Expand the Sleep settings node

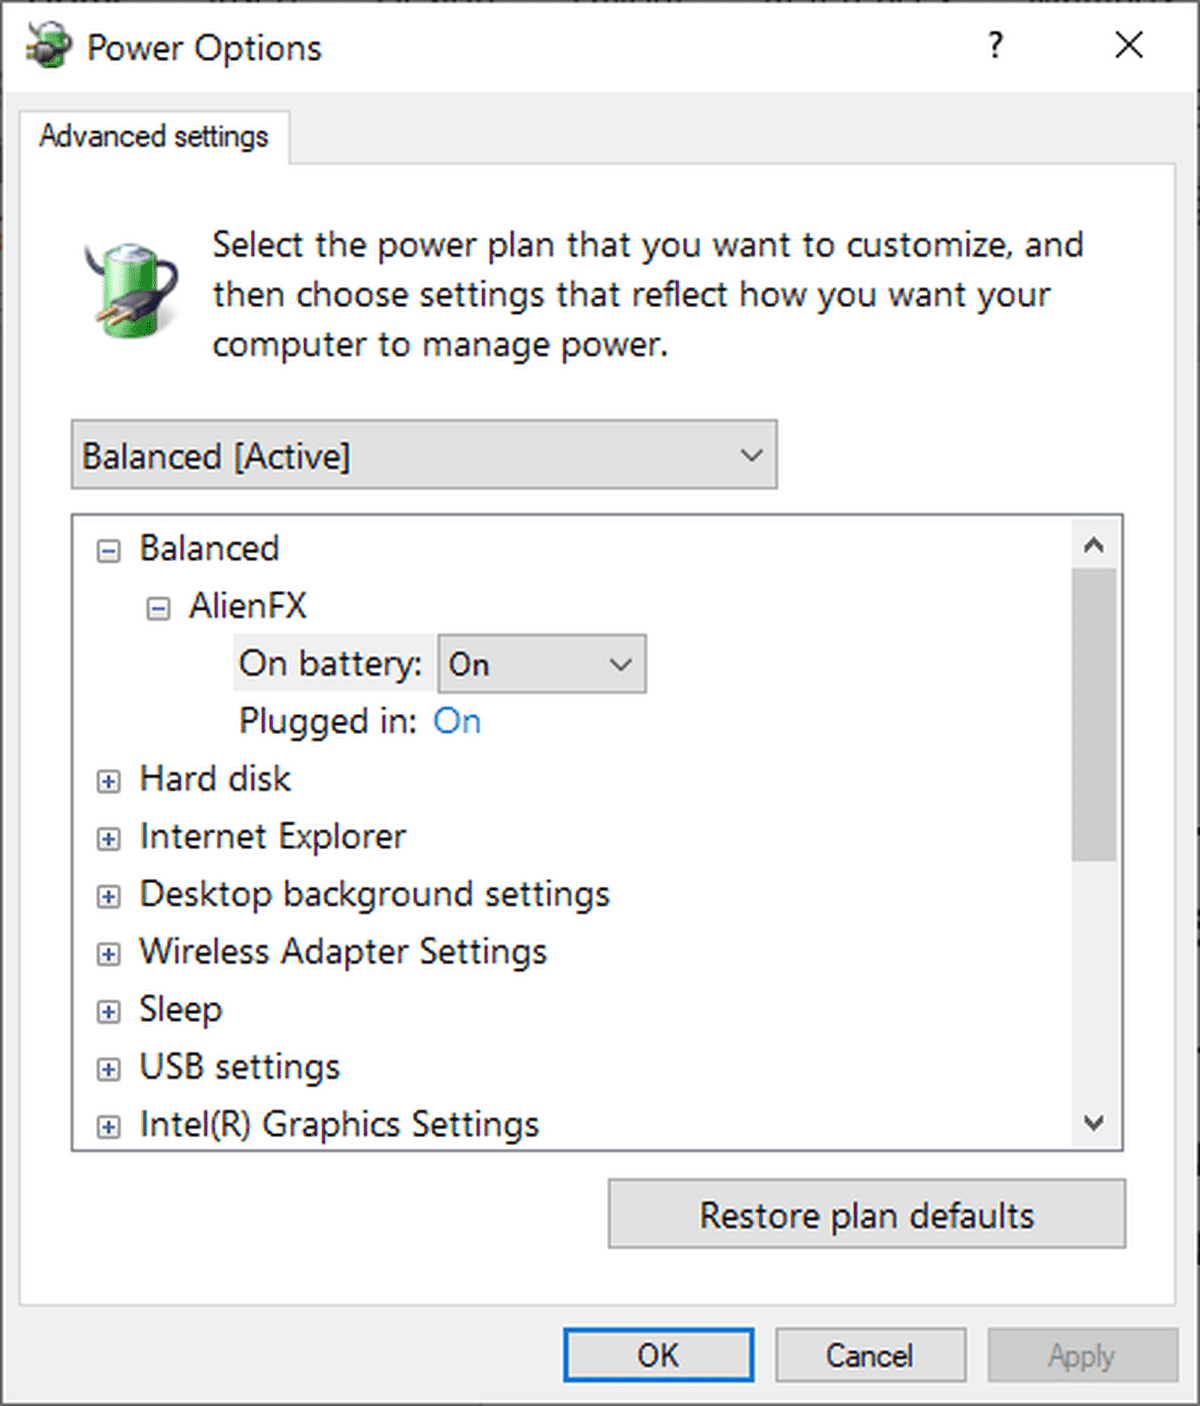click(x=108, y=1011)
